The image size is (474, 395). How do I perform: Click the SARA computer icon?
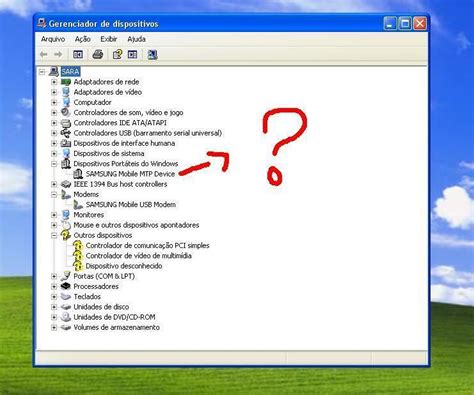[54, 71]
